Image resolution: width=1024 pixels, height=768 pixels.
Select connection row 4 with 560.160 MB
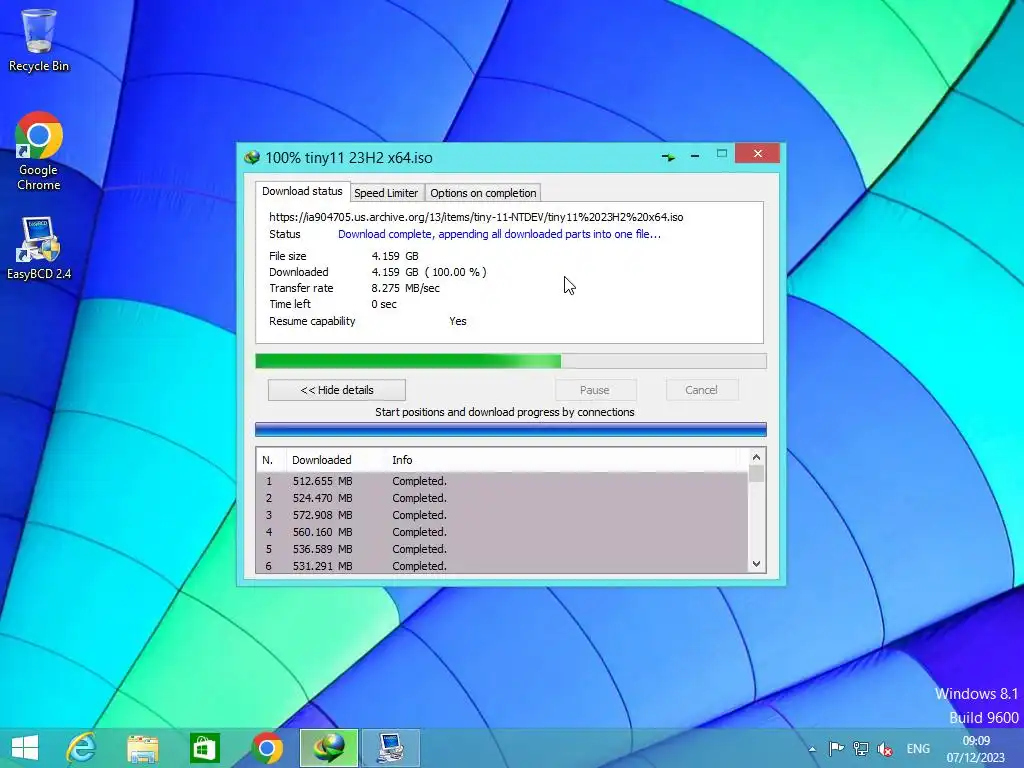pyautogui.click(x=502, y=532)
